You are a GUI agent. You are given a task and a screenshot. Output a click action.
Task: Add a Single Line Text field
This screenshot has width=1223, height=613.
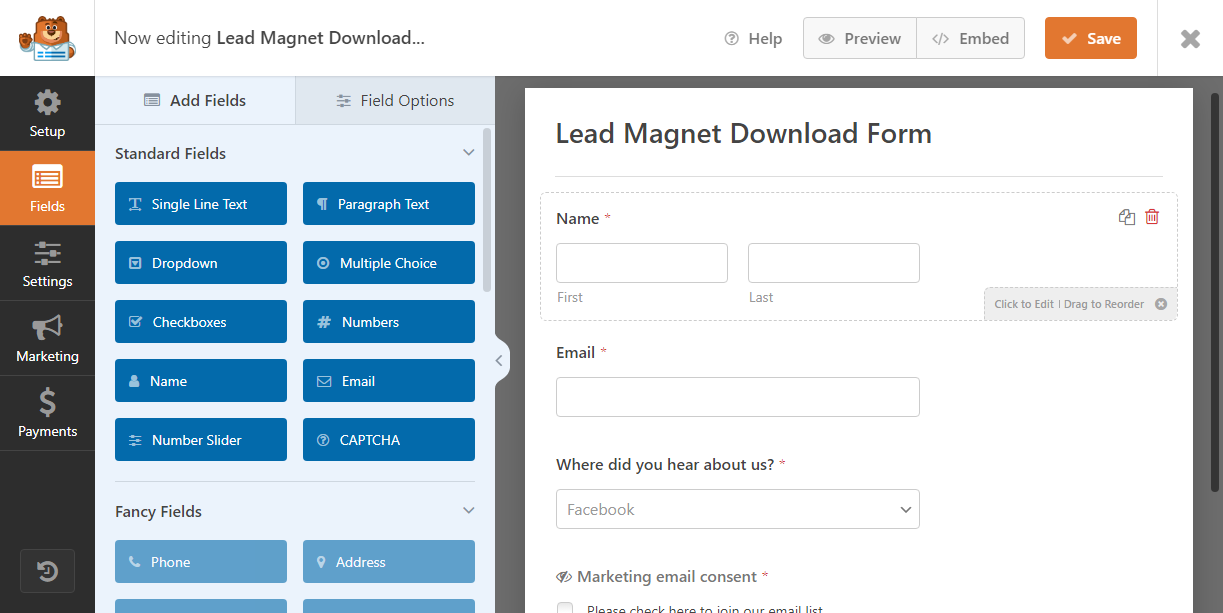coord(201,204)
